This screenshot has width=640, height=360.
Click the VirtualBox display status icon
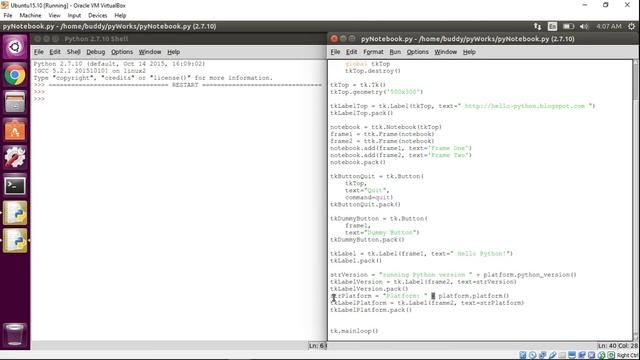click(572, 355)
